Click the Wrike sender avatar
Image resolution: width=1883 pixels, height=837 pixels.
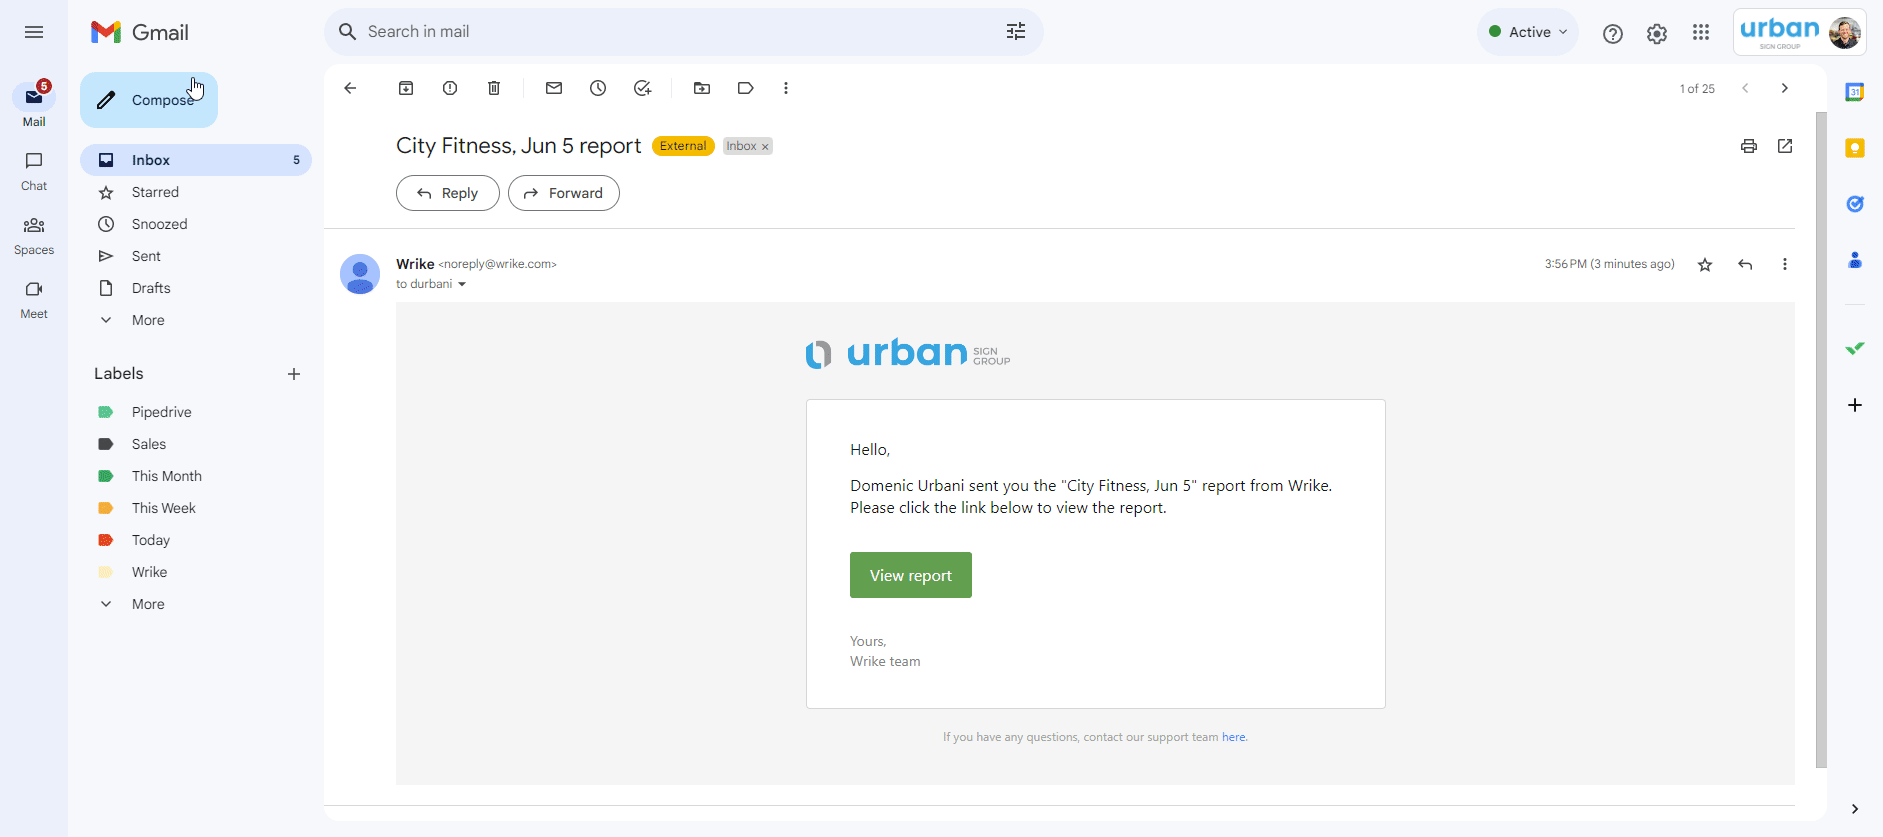pos(360,274)
